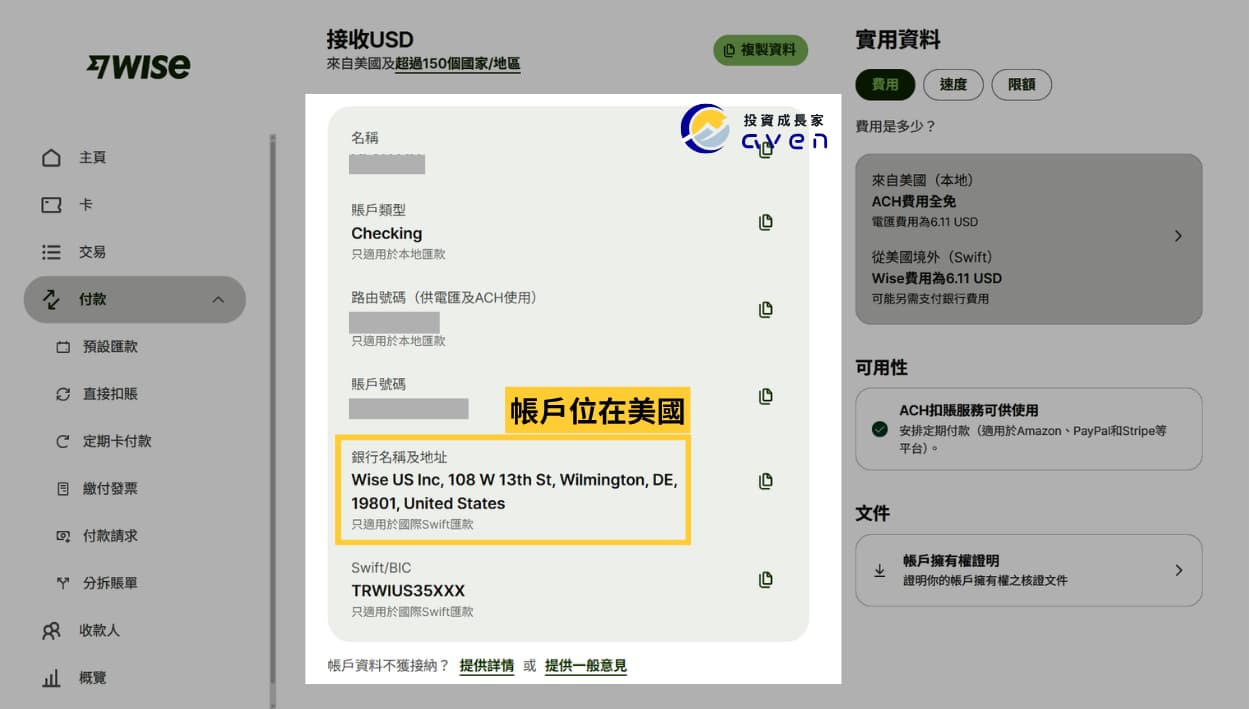Select the 費用 fees tab
The width and height of the screenshot is (1250, 709).
tap(885, 85)
